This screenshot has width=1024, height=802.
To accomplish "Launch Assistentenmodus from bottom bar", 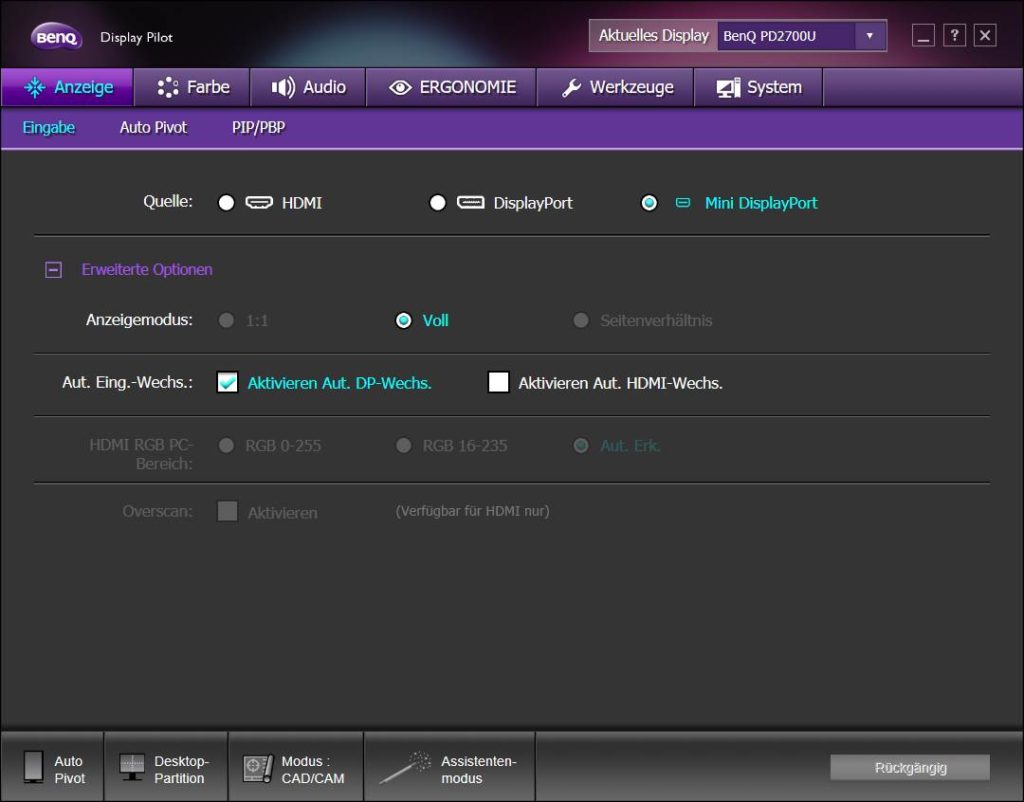I will coord(449,767).
